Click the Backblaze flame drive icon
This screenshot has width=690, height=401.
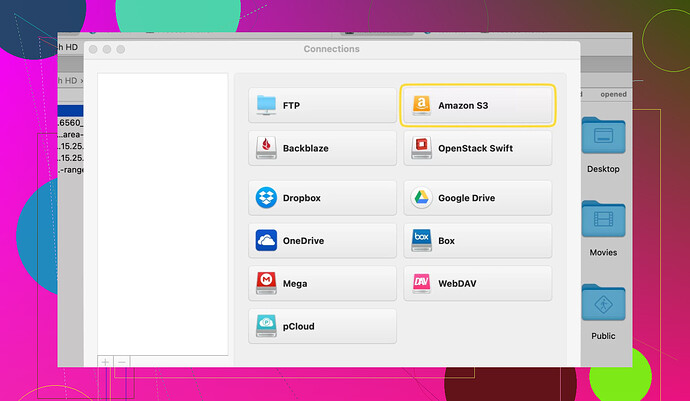(x=266, y=148)
